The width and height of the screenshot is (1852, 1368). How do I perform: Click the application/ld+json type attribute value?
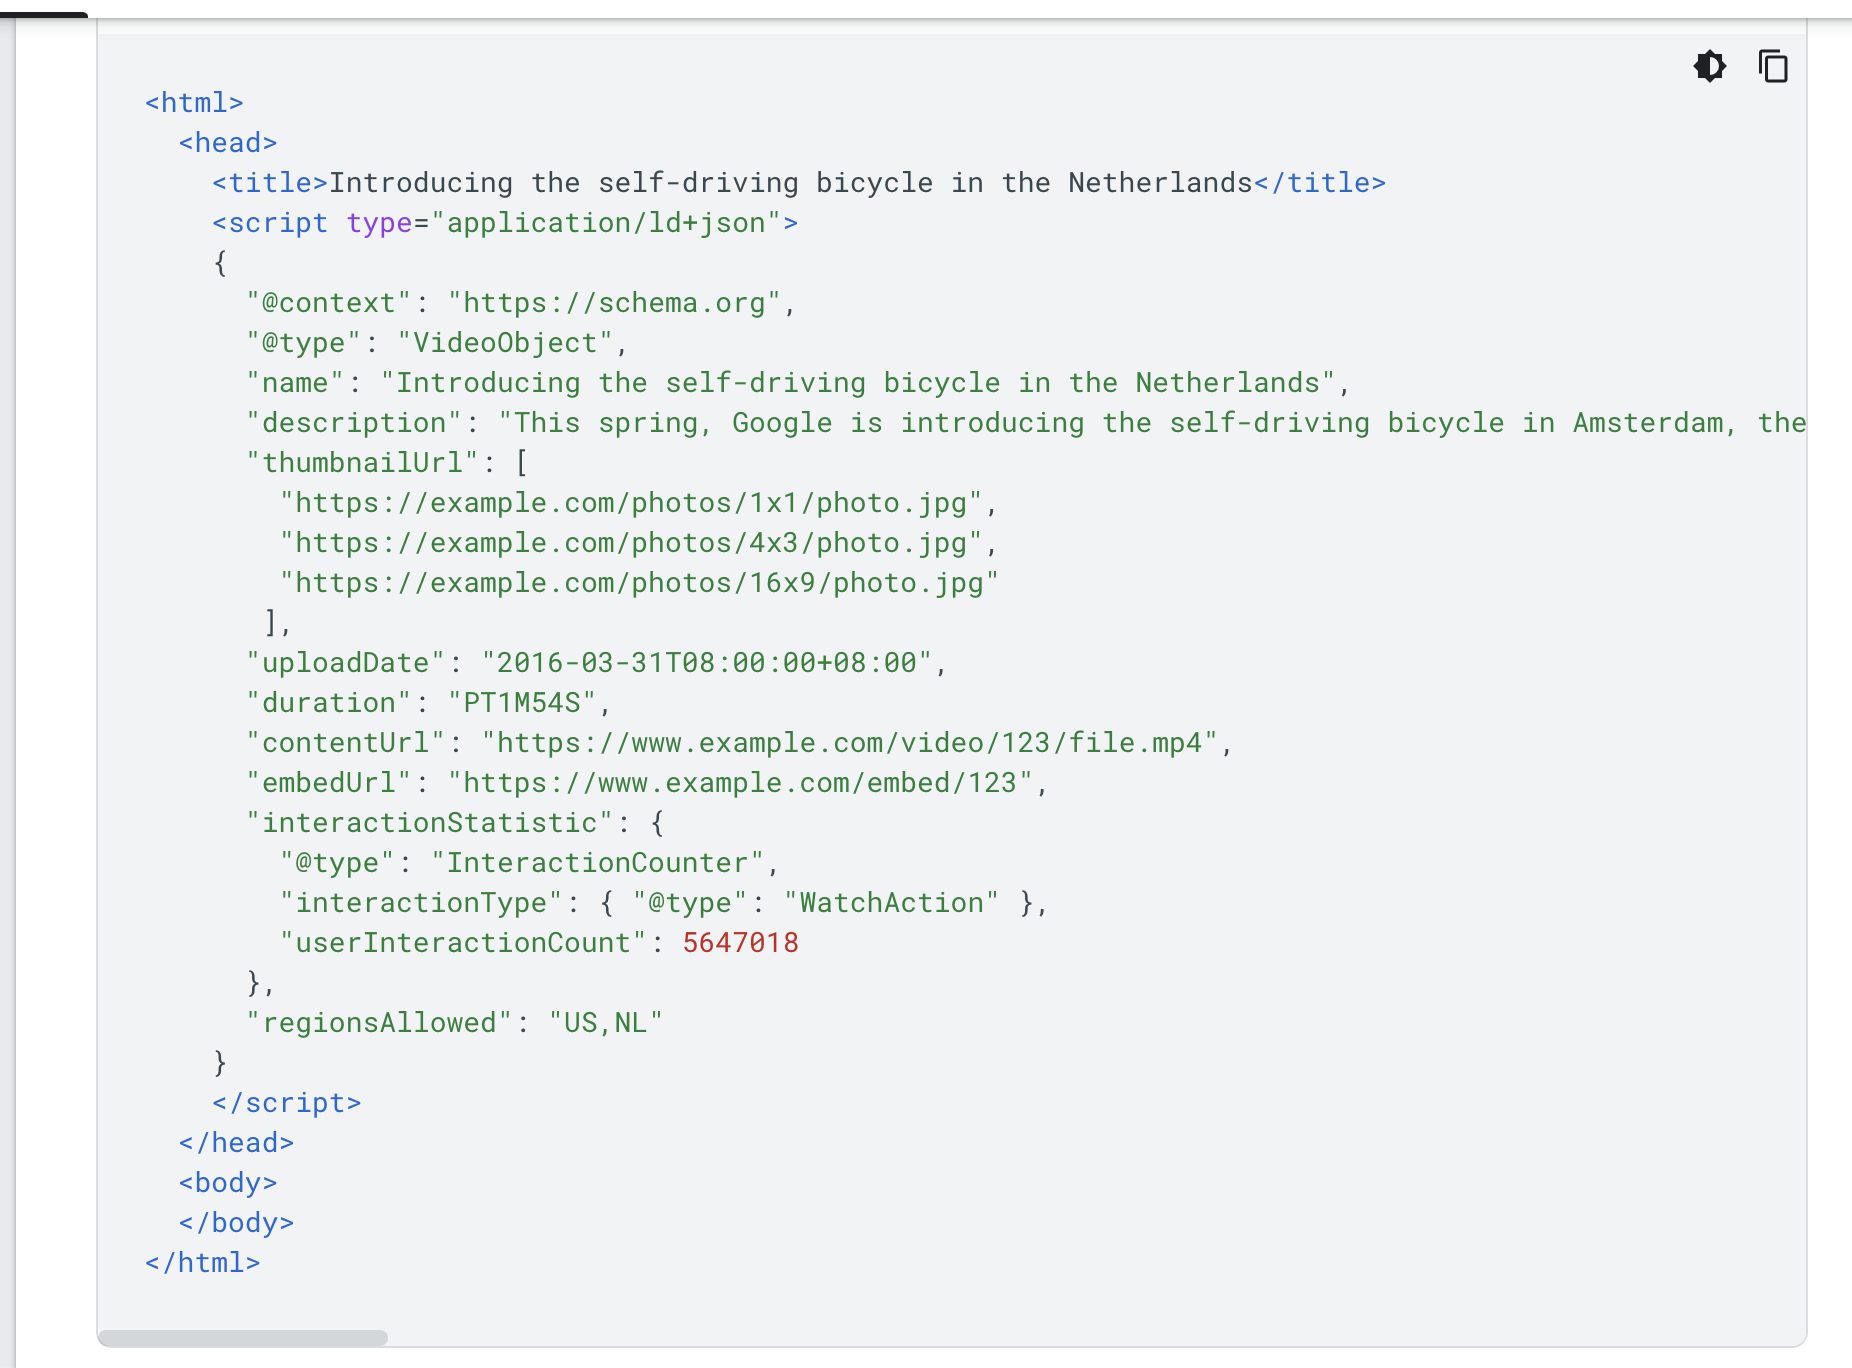[606, 223]
